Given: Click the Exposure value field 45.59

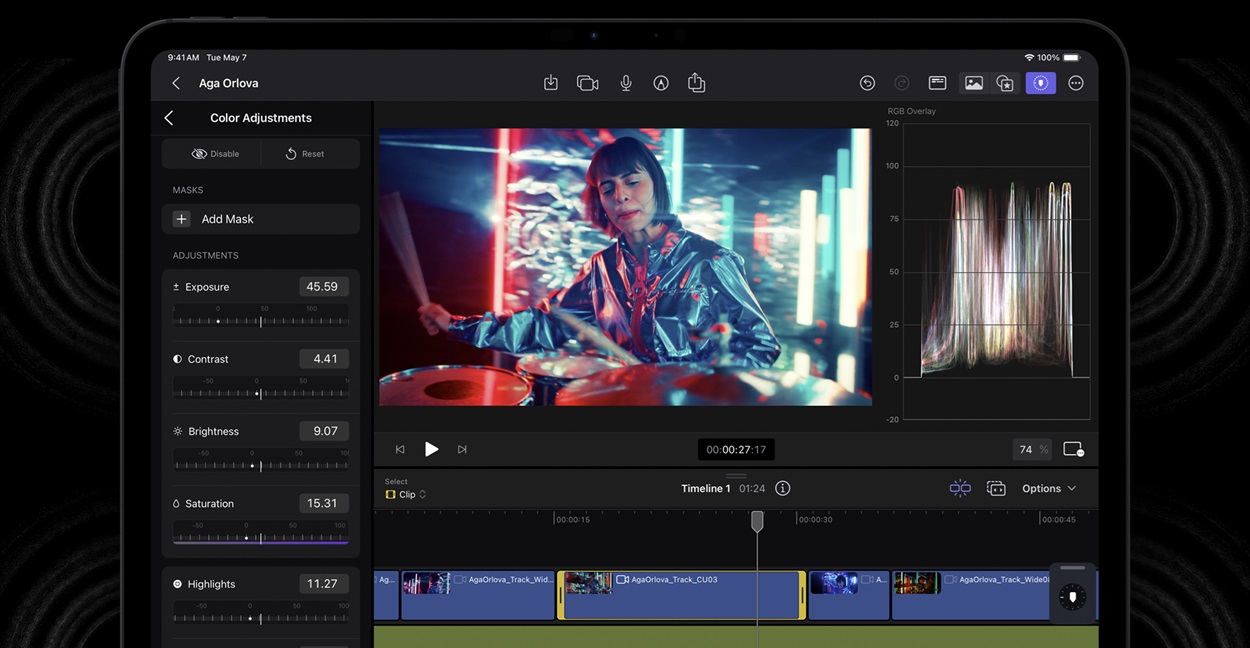Looking at the screenshot, I should (324, 287).
